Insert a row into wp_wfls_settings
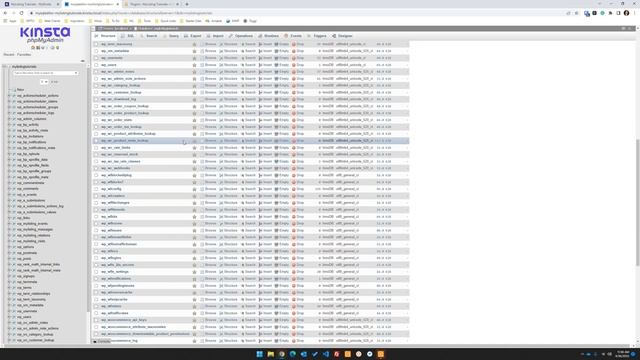Screen dimensions: 640x360 point(265,272)
